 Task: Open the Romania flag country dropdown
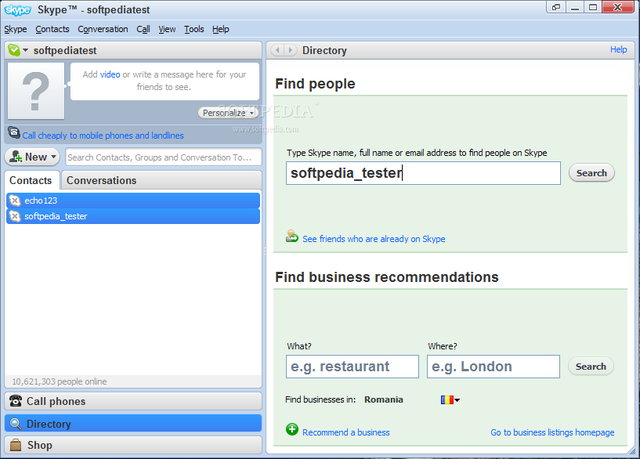tap(450, 400)
